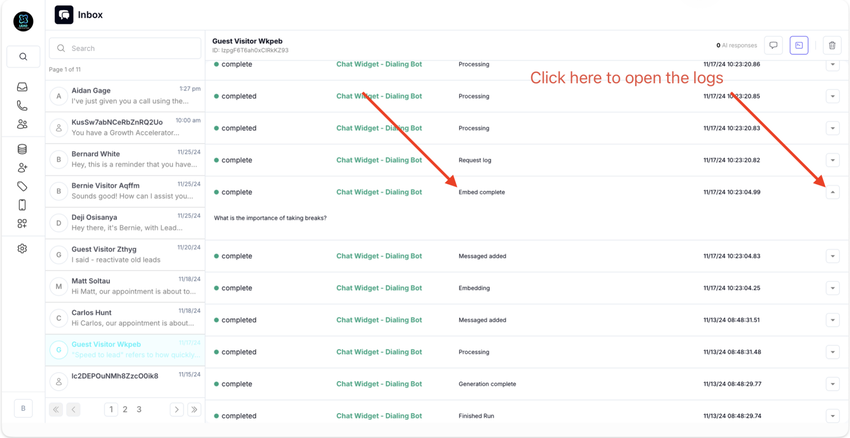
Task: Expand the Processing log at 08:48:31.48
Action: [833, 352]
